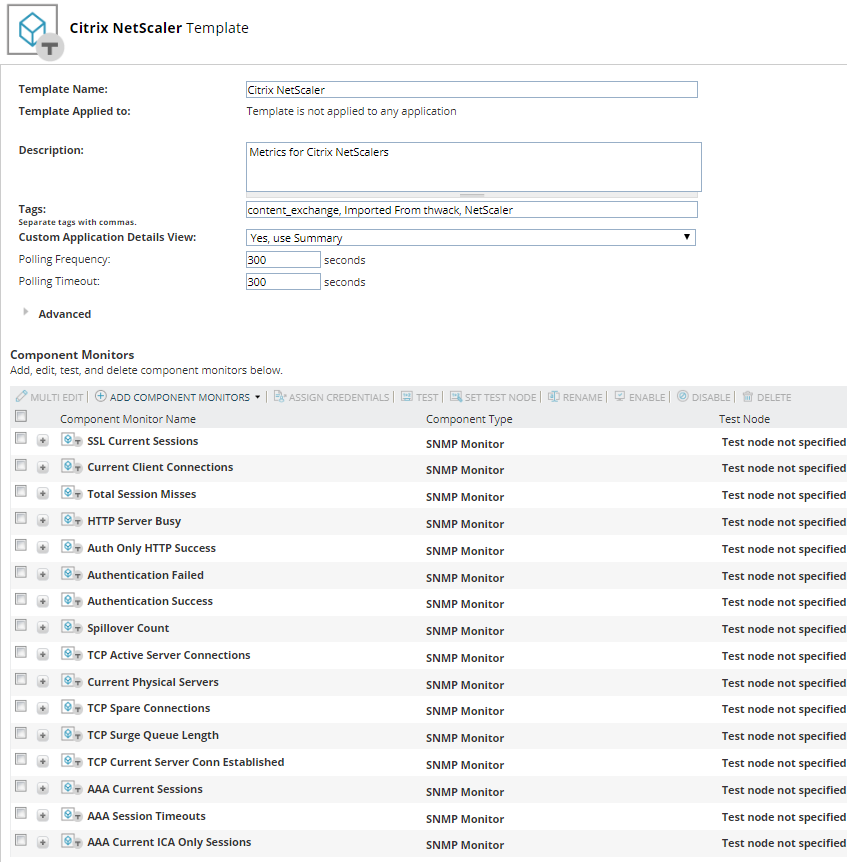Click the Component Monitor Name column header
The width and height of the screenshot is (847, 862).
[128, 419]
